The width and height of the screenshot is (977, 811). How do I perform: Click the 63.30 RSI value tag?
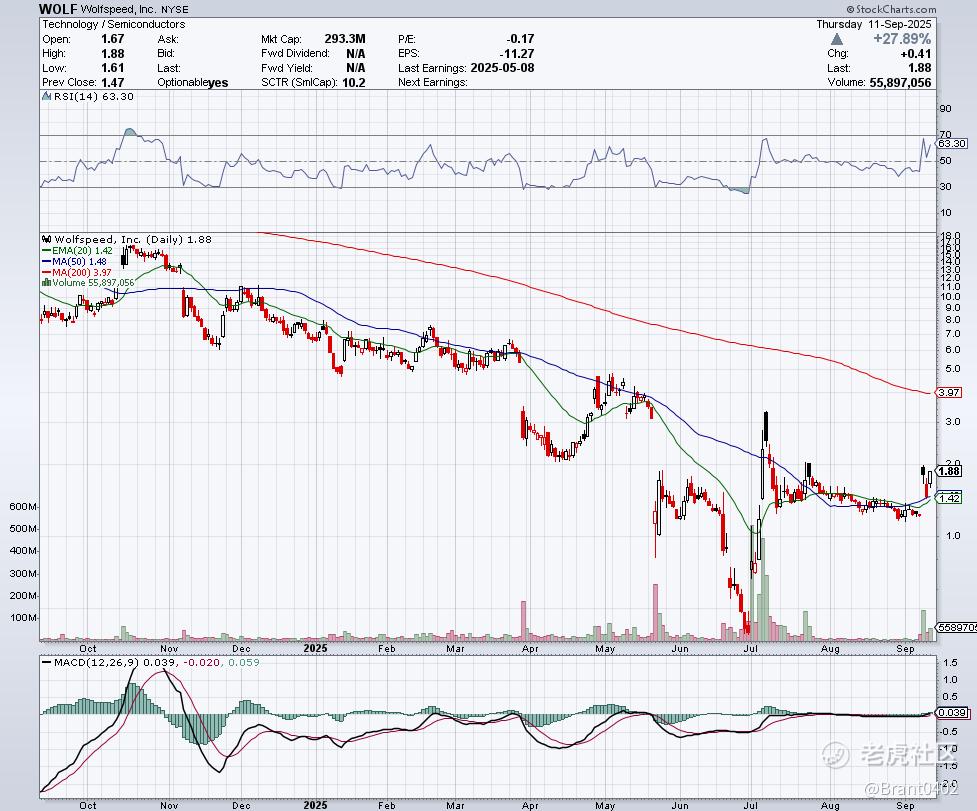[x=952, y=143]
